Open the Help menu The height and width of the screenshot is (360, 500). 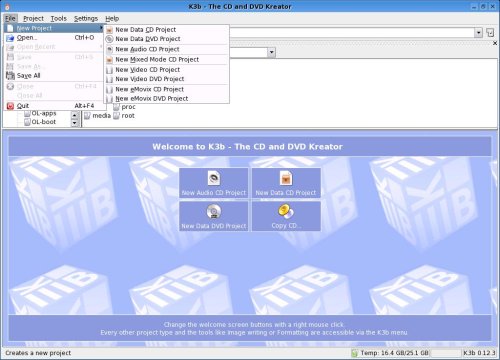(112, 18)
